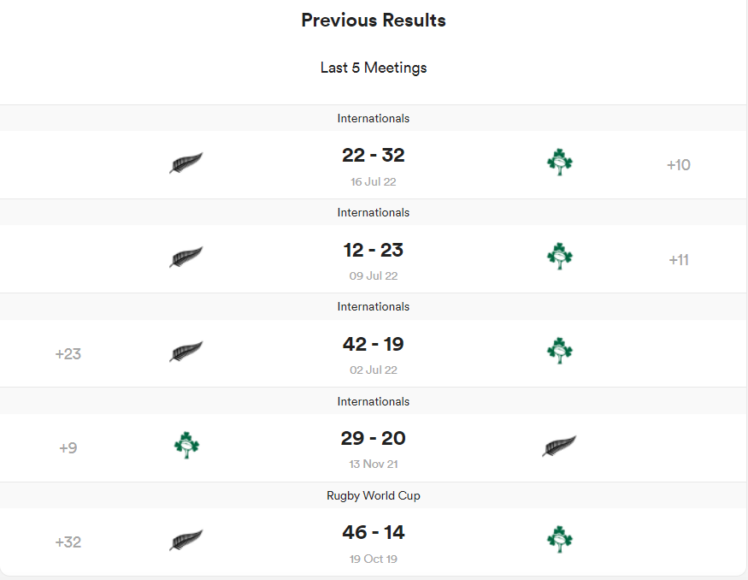Click New Zealand fern icon in 02 Jul 22 match

[x=186, y=351]
